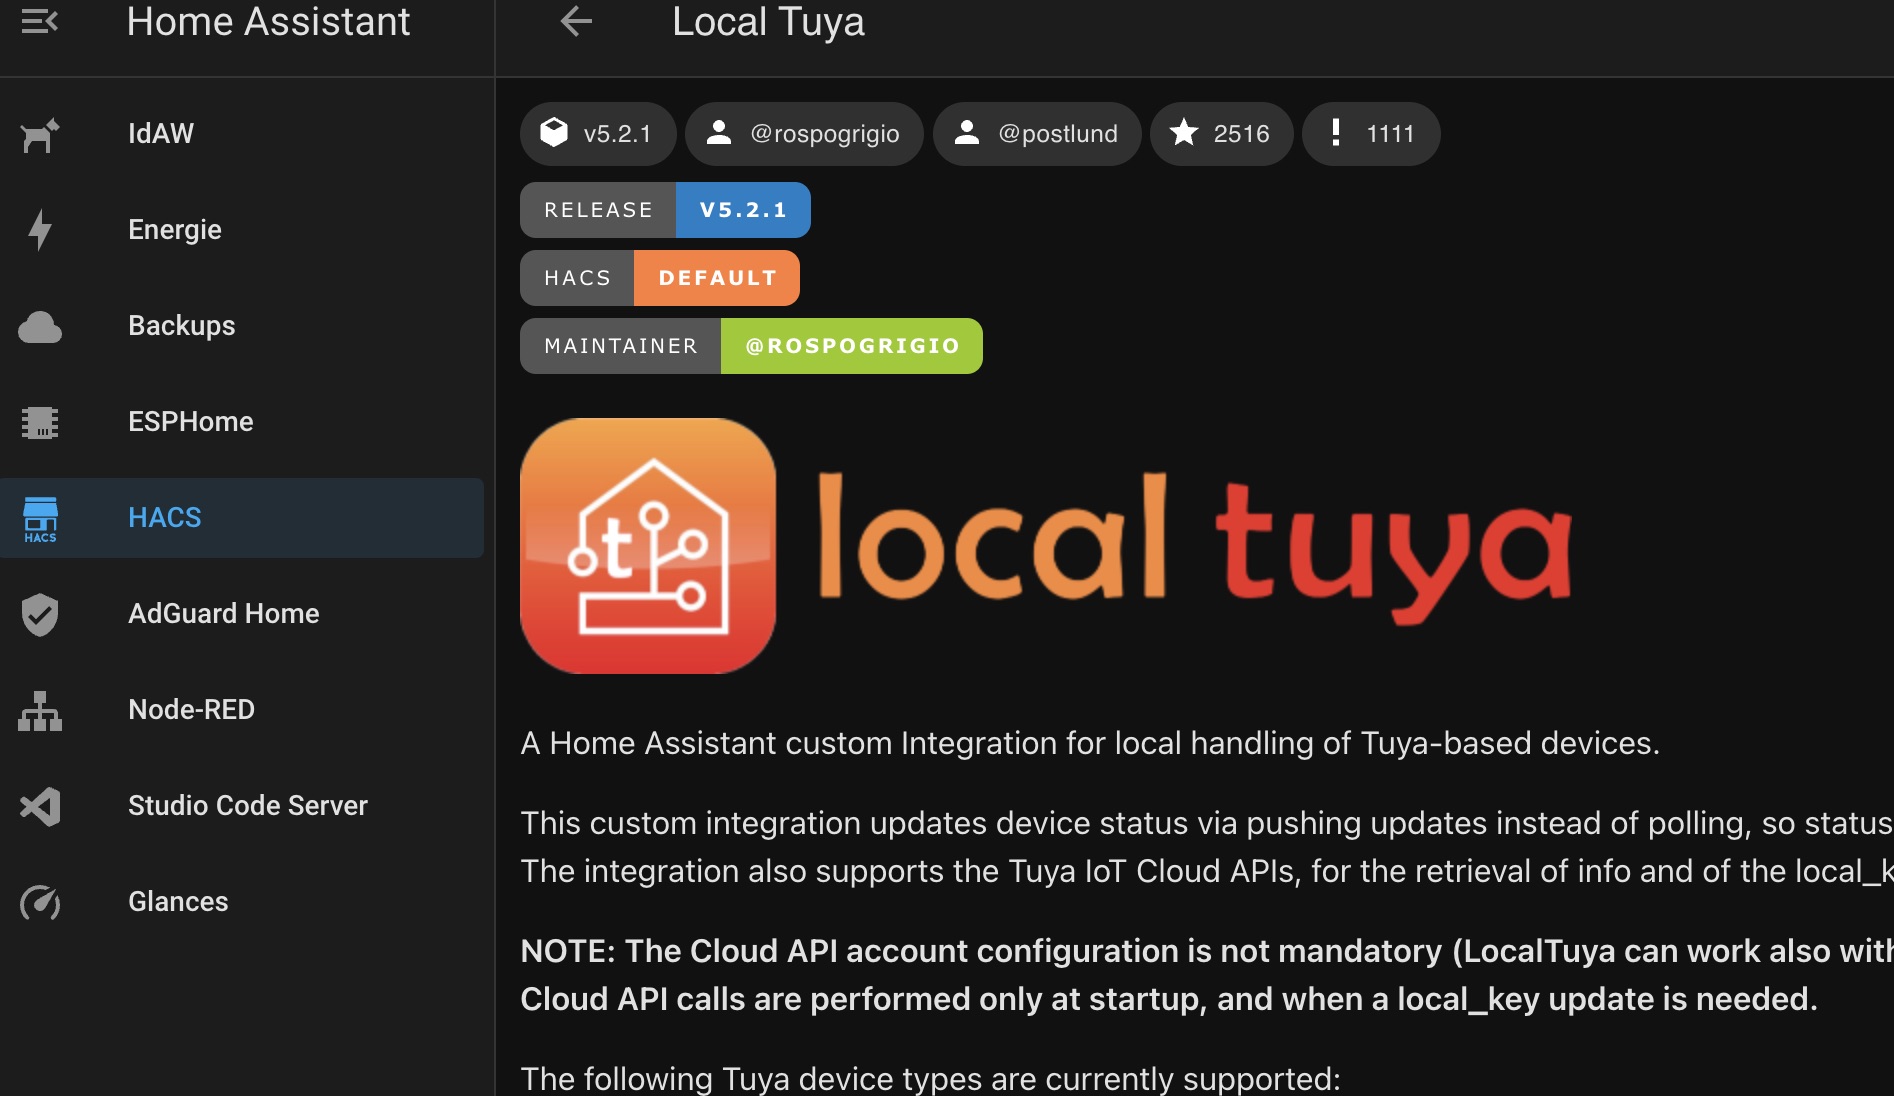This screenshot has width=1894, height=1096.
Task: Click the star icon in 2516 chip
Action: (x=1184, y=133)
